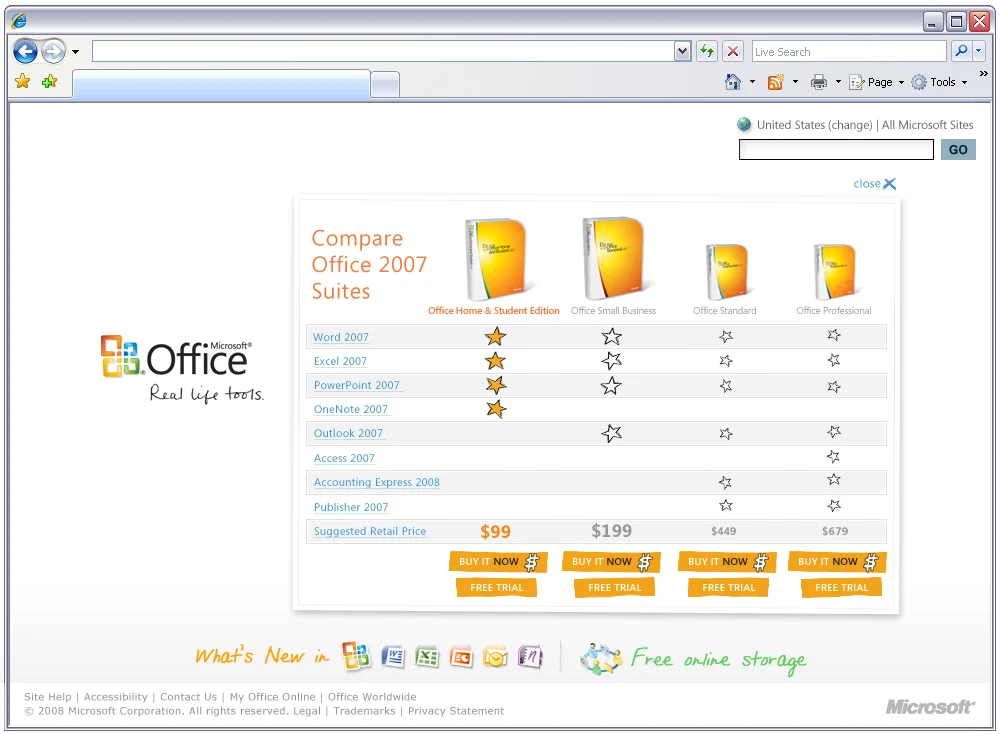This screenshot has height=734, width=1000.
Task: Open a new tab with the small tab button
Action: tap(385, 85)
